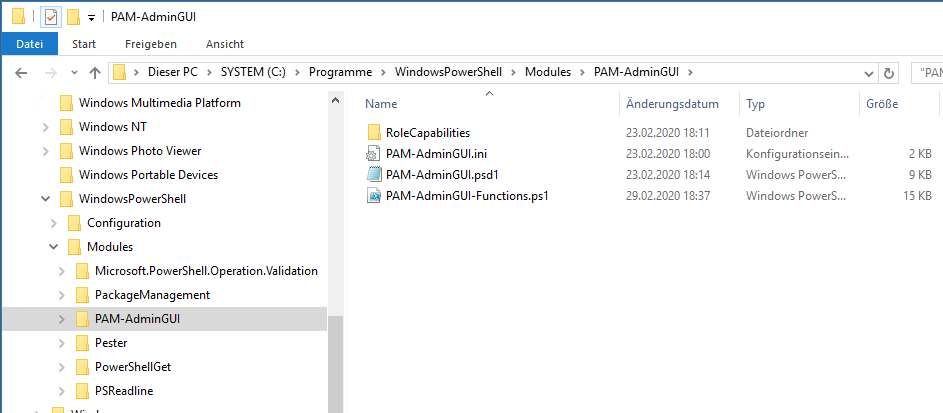
Task: Click the Modules folder icon in tree
Action: pyautogui.click(x=75, y=247)
